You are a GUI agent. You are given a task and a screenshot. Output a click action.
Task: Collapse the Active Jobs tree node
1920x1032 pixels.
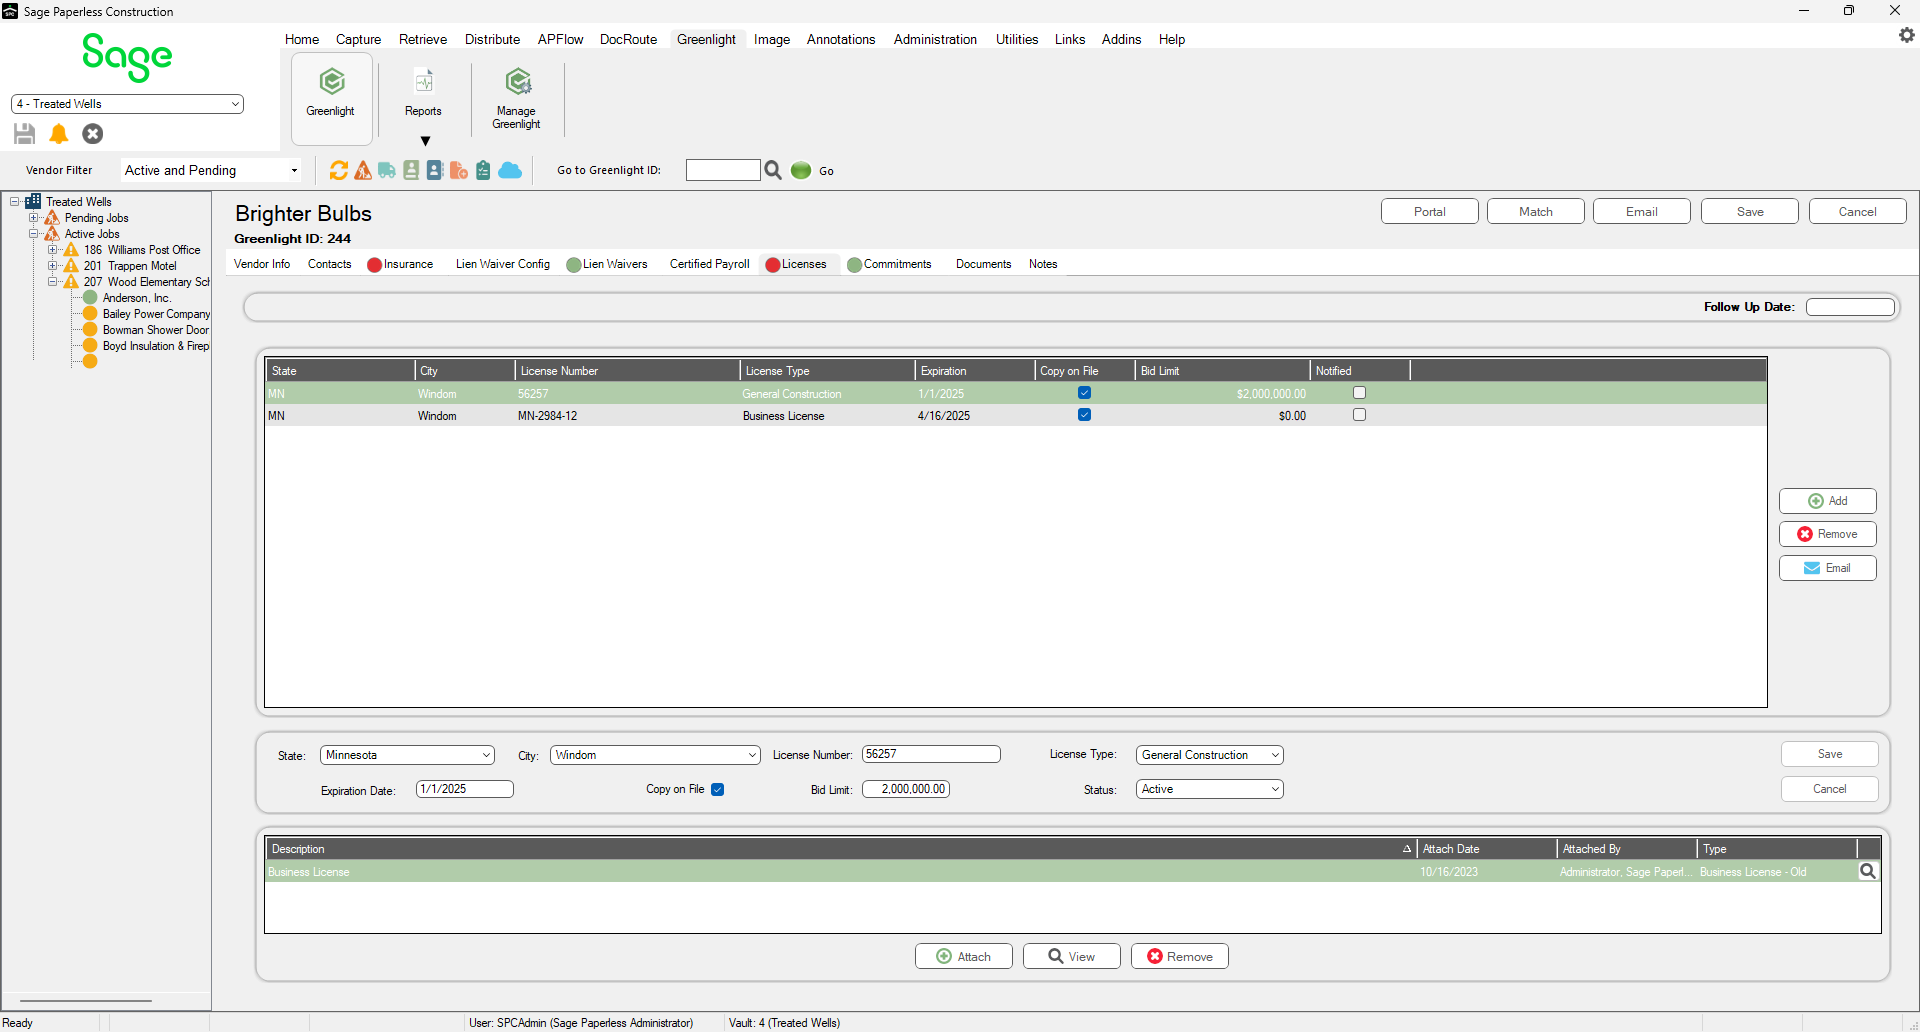pyautogui.click(x=34, y=234)
